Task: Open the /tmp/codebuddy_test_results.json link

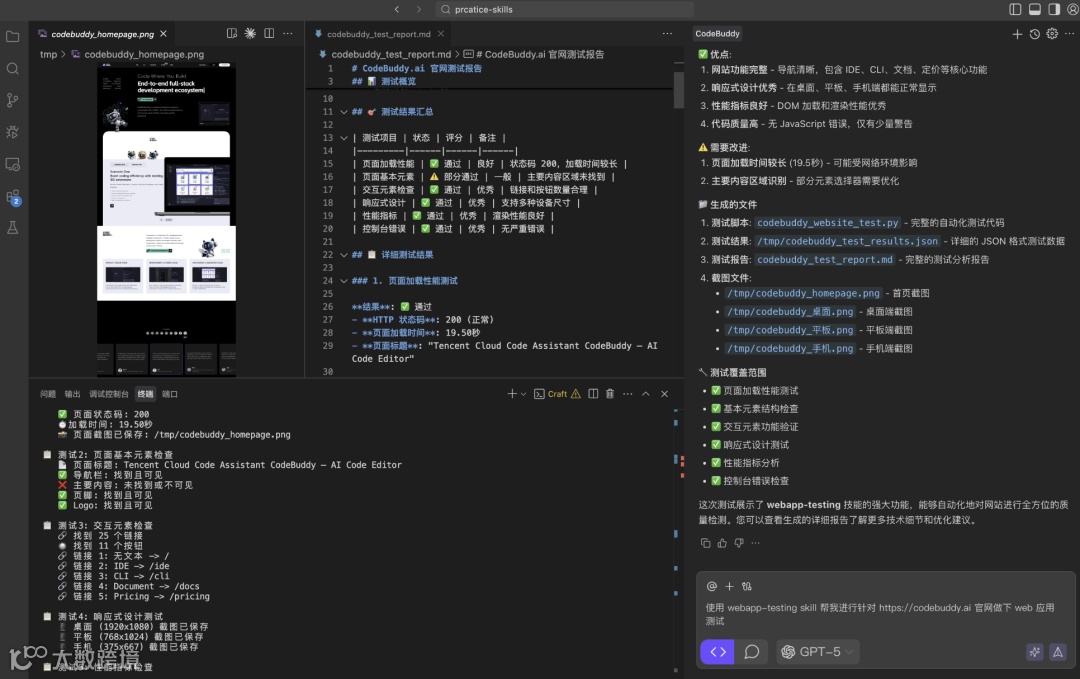Action: (x=847, y=241)
